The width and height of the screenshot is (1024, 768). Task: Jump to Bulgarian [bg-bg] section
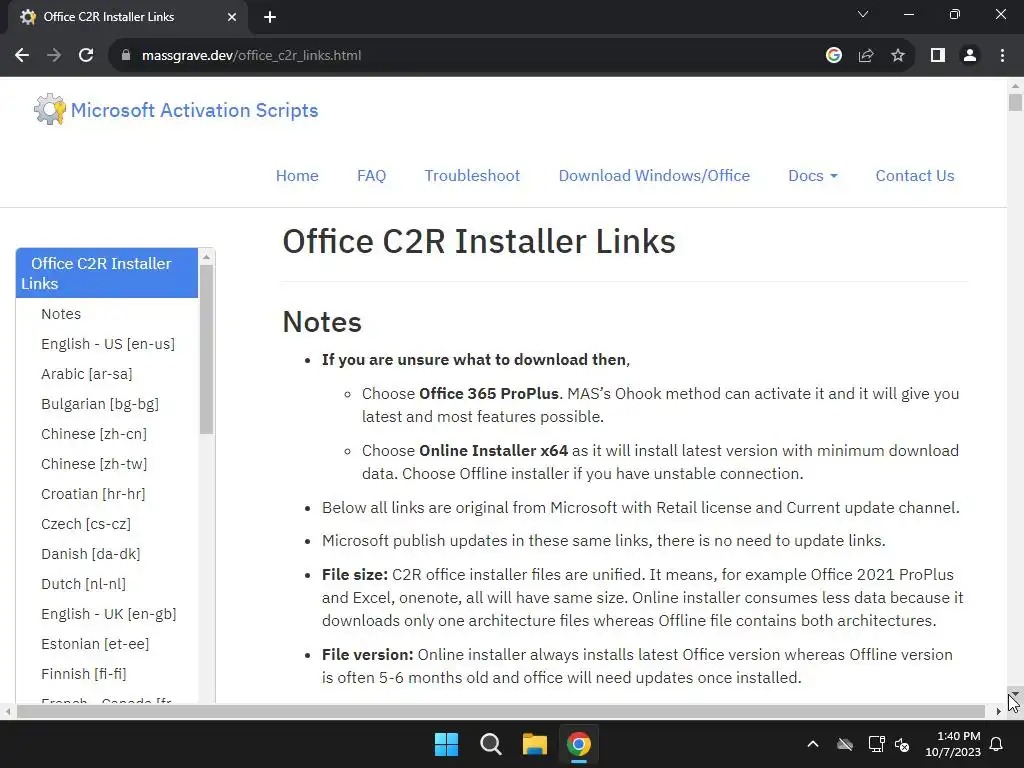100,404
